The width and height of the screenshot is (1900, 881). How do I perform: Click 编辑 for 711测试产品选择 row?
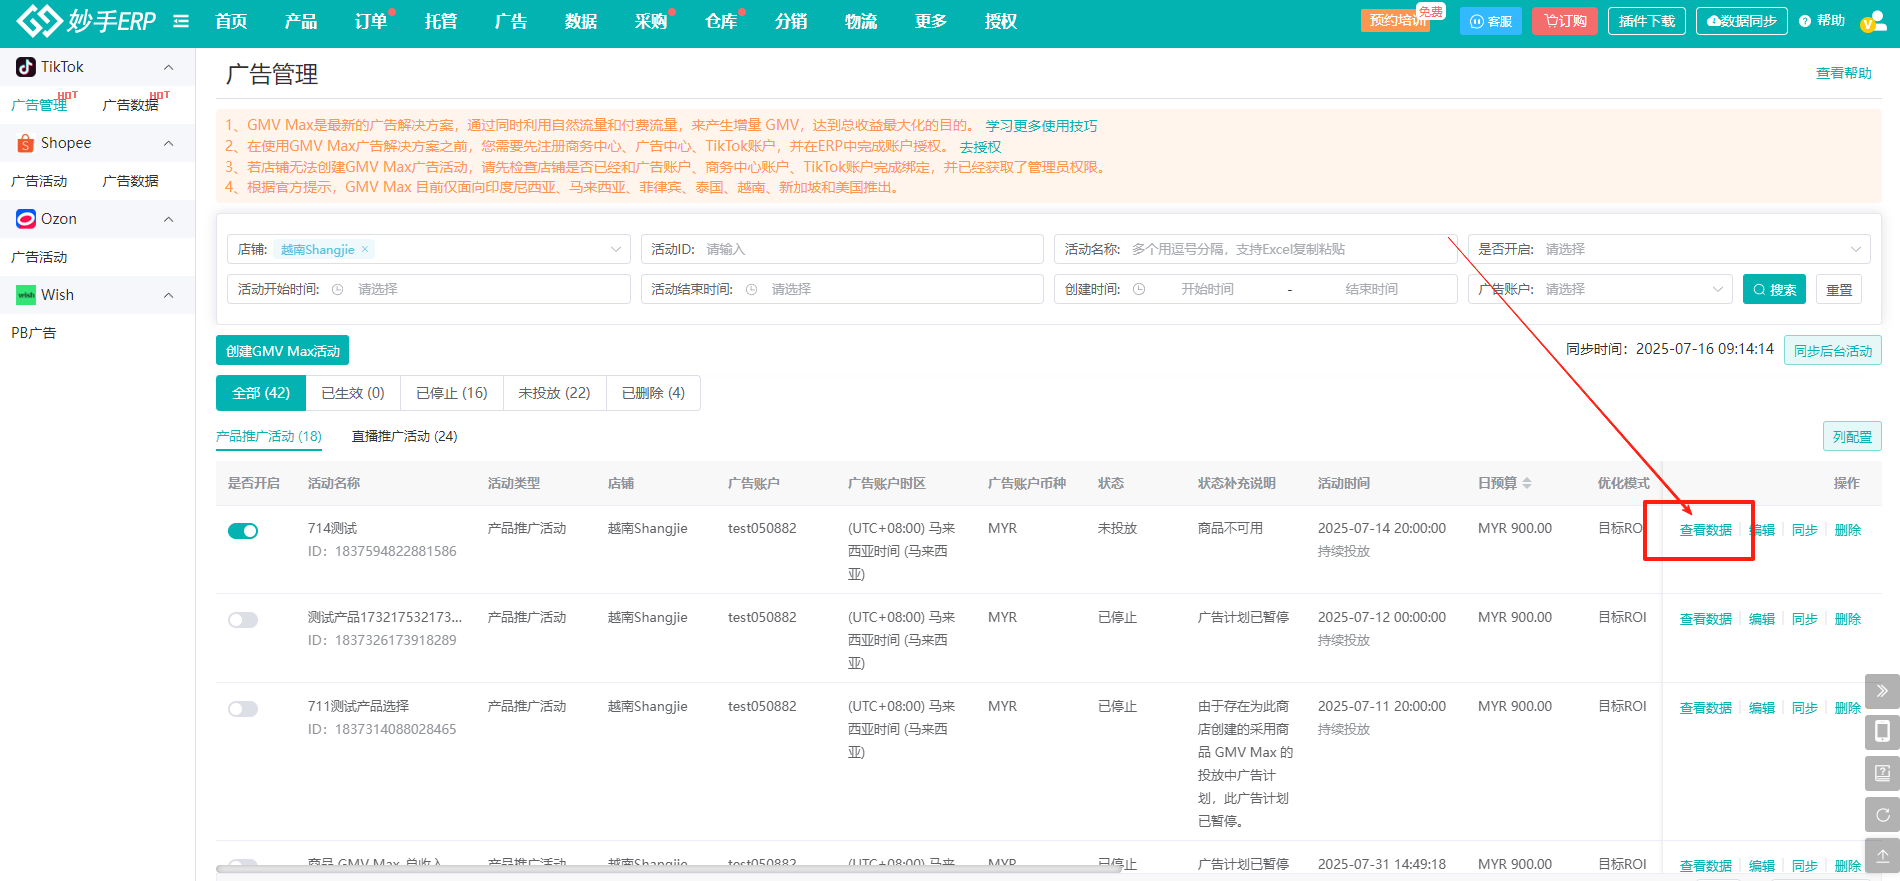click(1761, 708)
